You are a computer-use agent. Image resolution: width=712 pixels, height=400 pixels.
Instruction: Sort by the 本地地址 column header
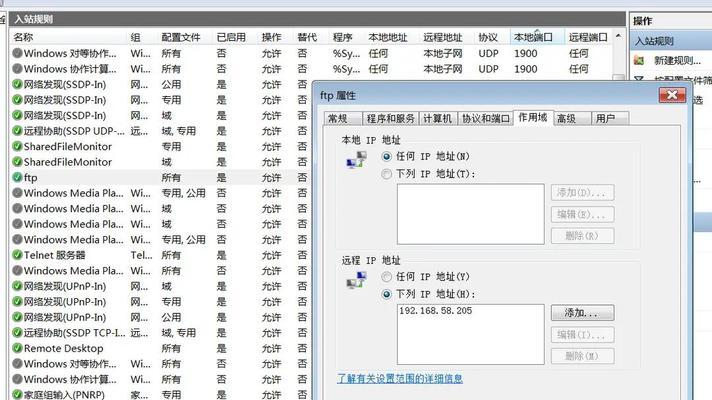[x=392, y=37]
